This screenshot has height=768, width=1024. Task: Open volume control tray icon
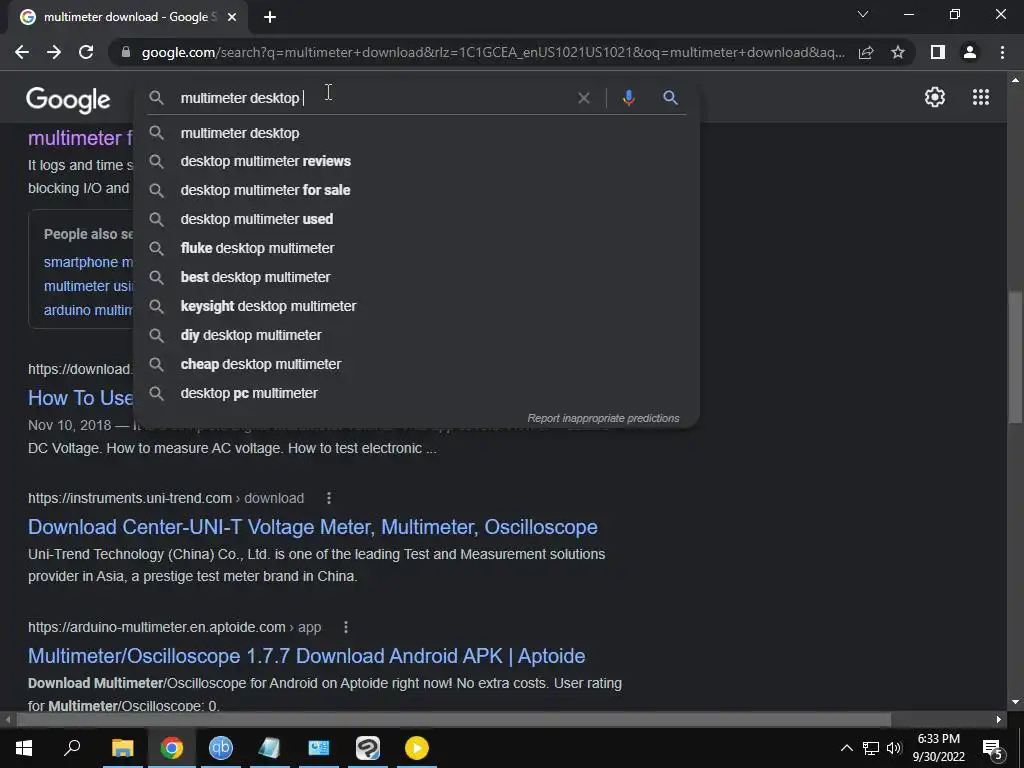tap(893, 748)
